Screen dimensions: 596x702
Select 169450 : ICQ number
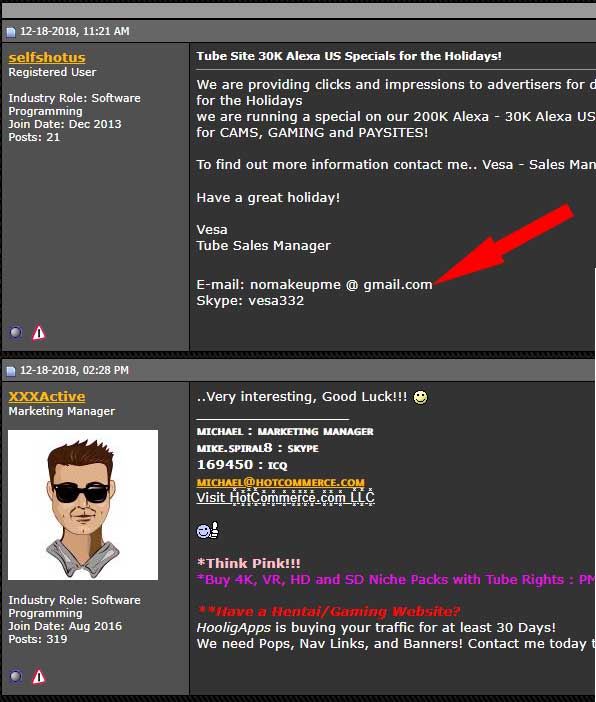(242, 465)
